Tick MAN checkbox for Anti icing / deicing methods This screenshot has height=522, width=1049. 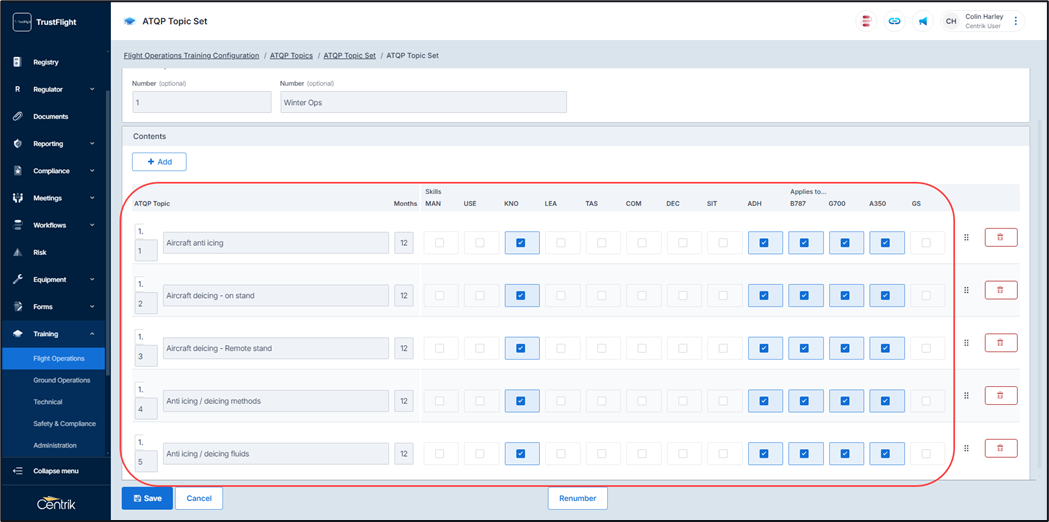pyautogui.click(x=440, y=401)
